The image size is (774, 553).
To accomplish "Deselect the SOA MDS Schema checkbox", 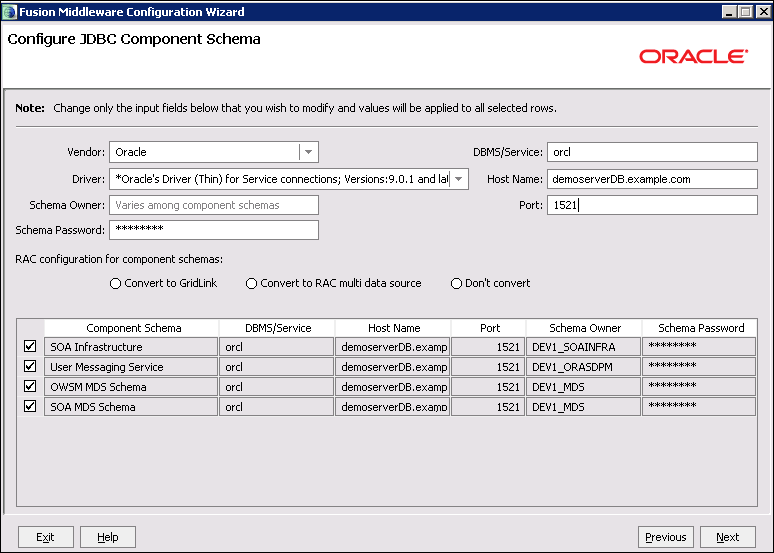I will pyautogui.click(x=30, y=407).
